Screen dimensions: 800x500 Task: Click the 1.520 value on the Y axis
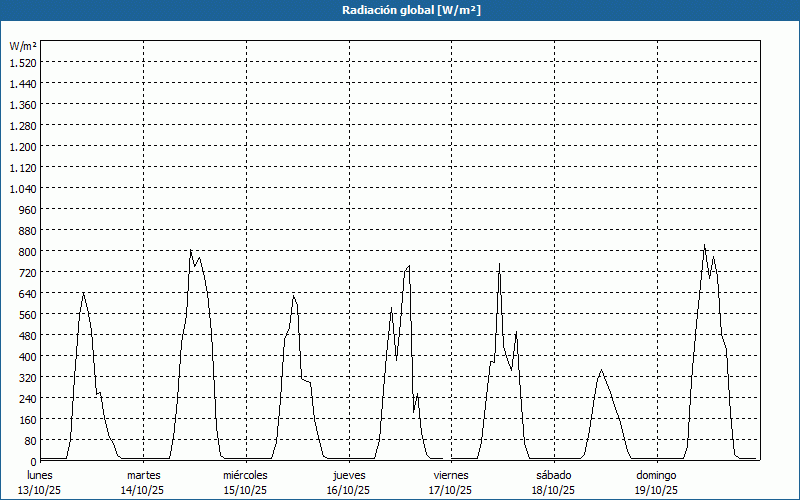pos(22,62)
